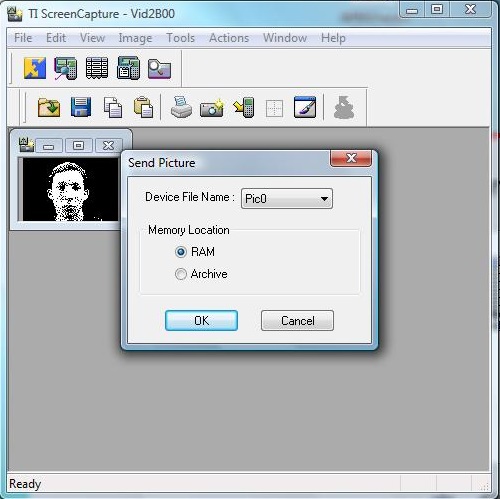The width and height of the screenshot is (500, 499).
Task: Open the device folder explorer magnifier icon
Action: tap(159, 68)
